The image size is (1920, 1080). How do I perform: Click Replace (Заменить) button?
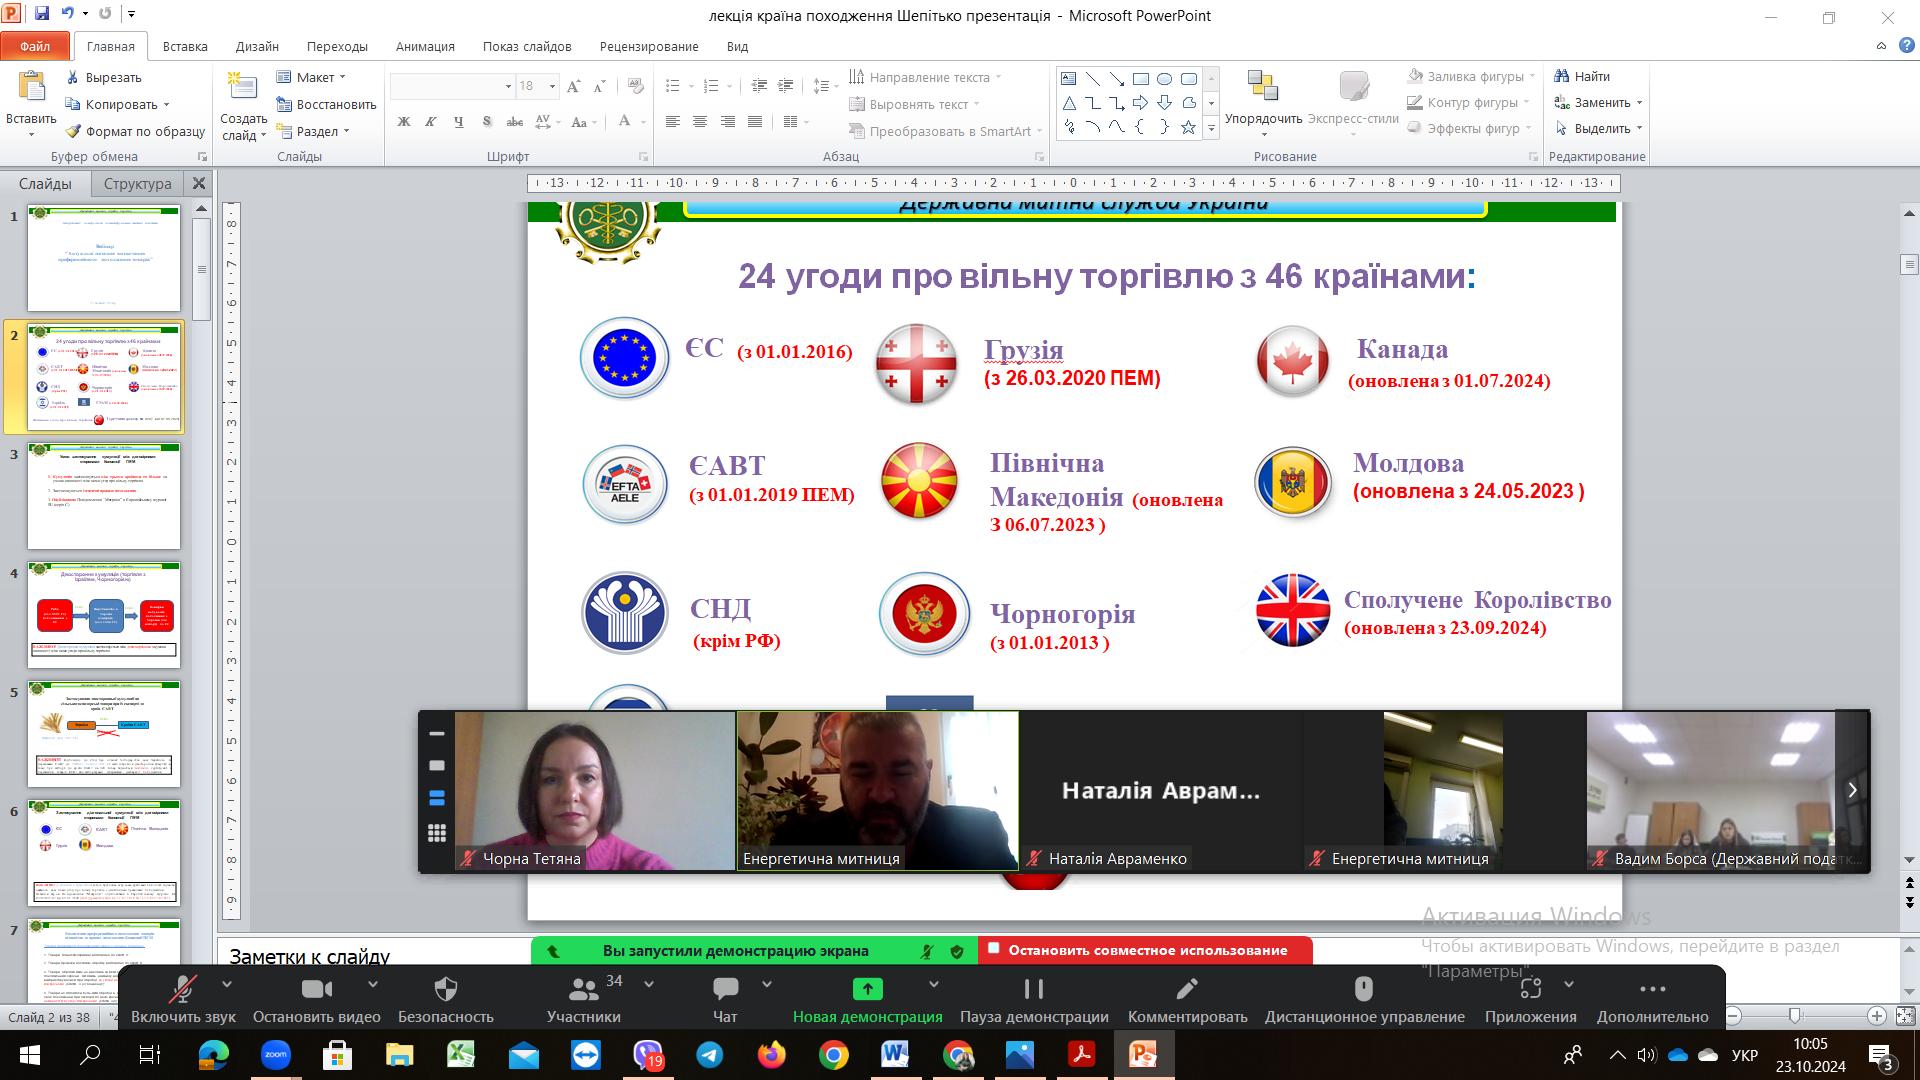(1598, 102)
